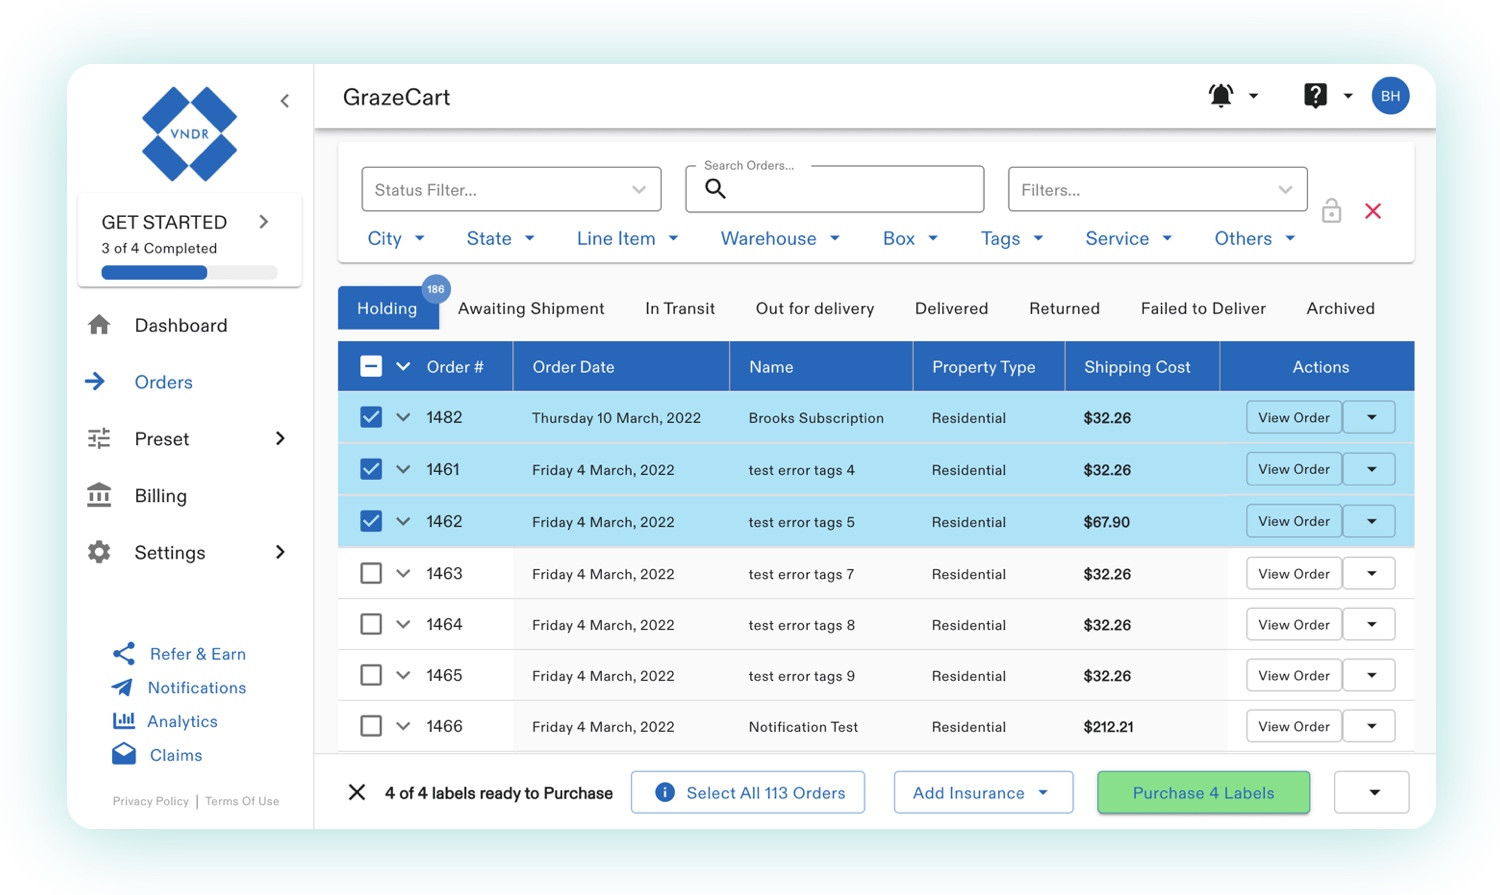This screenshot has width=1500, height=895.
Task: Click View Order for order 1466
Action: (x=1294, y=726)
